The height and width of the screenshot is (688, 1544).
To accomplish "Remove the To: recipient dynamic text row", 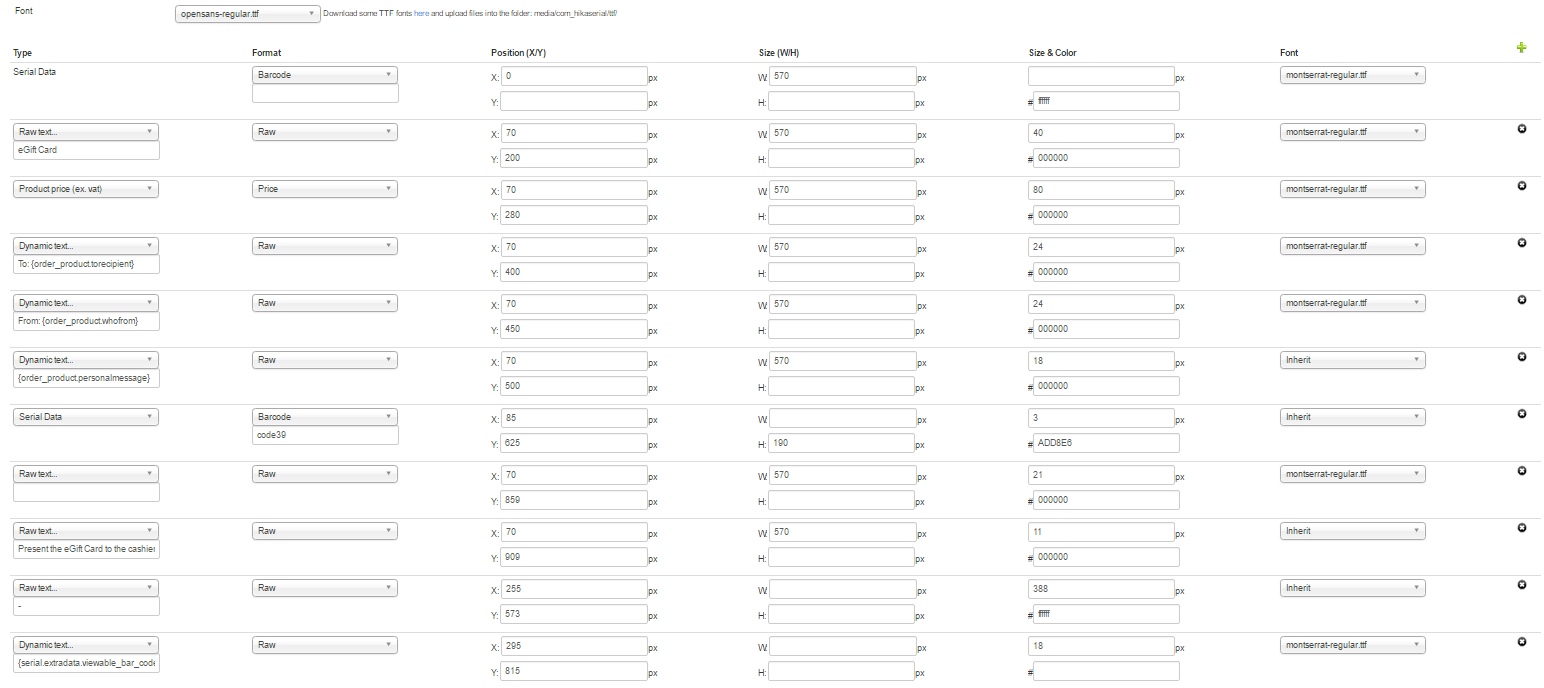I will [x=1521, y=243].
